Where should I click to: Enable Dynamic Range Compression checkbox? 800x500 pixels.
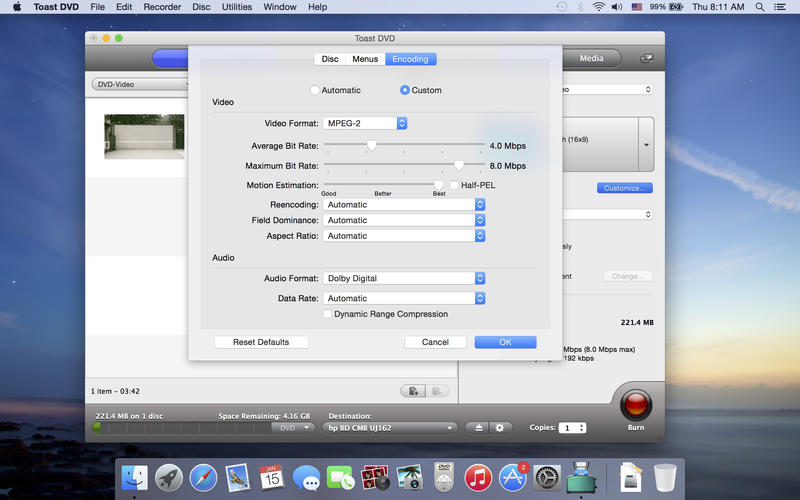327,314
